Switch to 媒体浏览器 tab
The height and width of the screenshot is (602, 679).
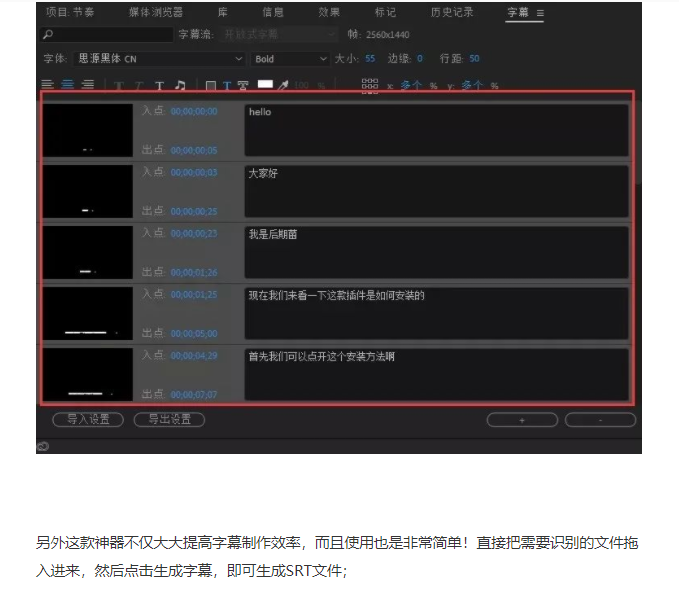tap(155, 12)
